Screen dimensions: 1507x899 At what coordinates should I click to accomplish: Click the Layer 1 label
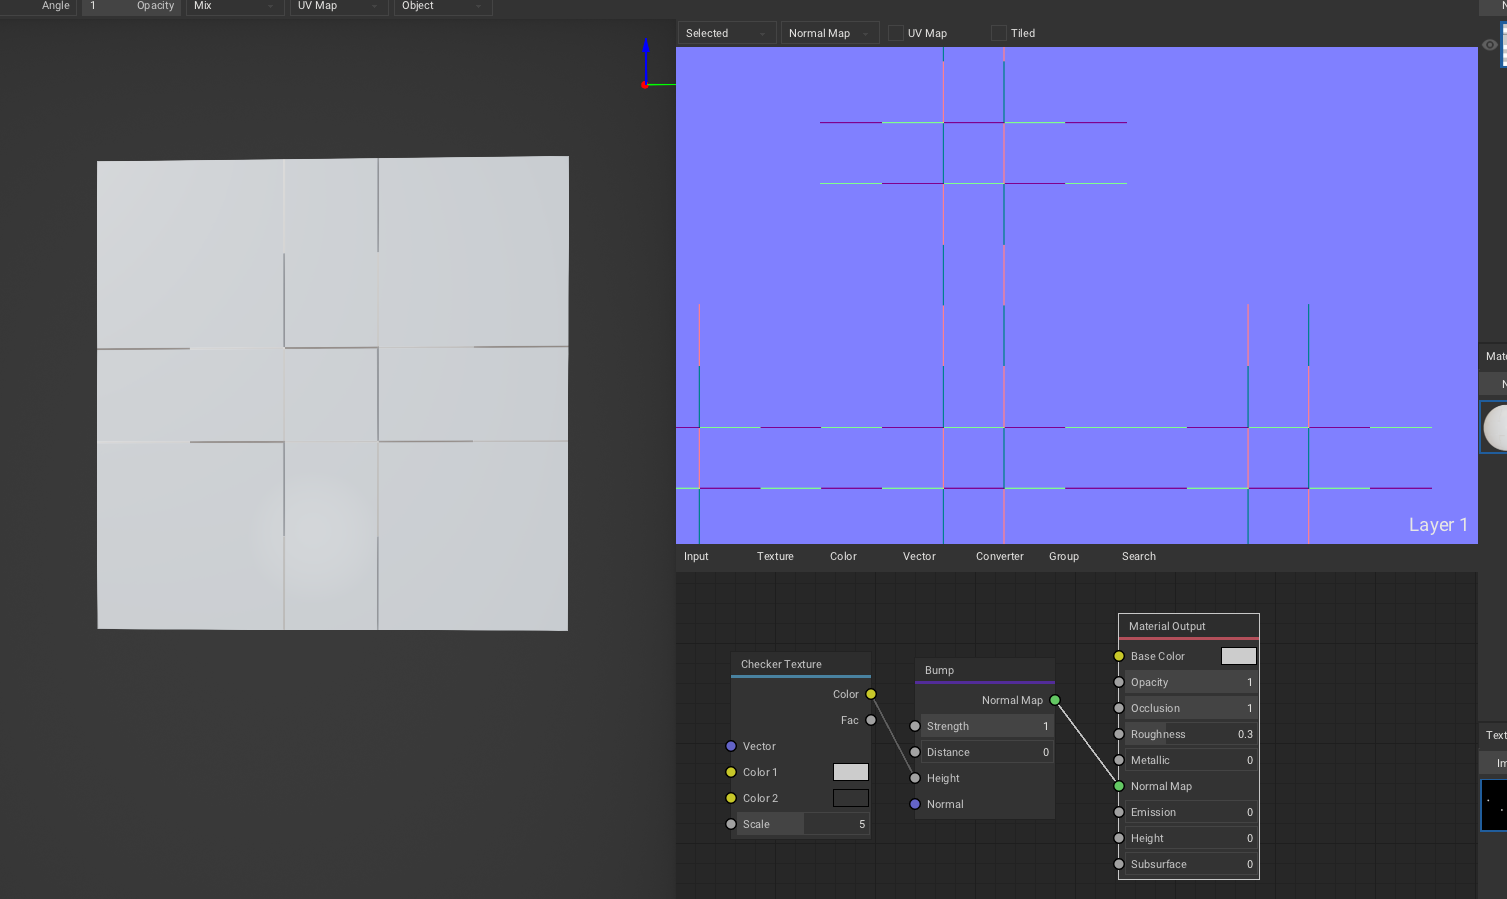click(x=1437, y=524)
